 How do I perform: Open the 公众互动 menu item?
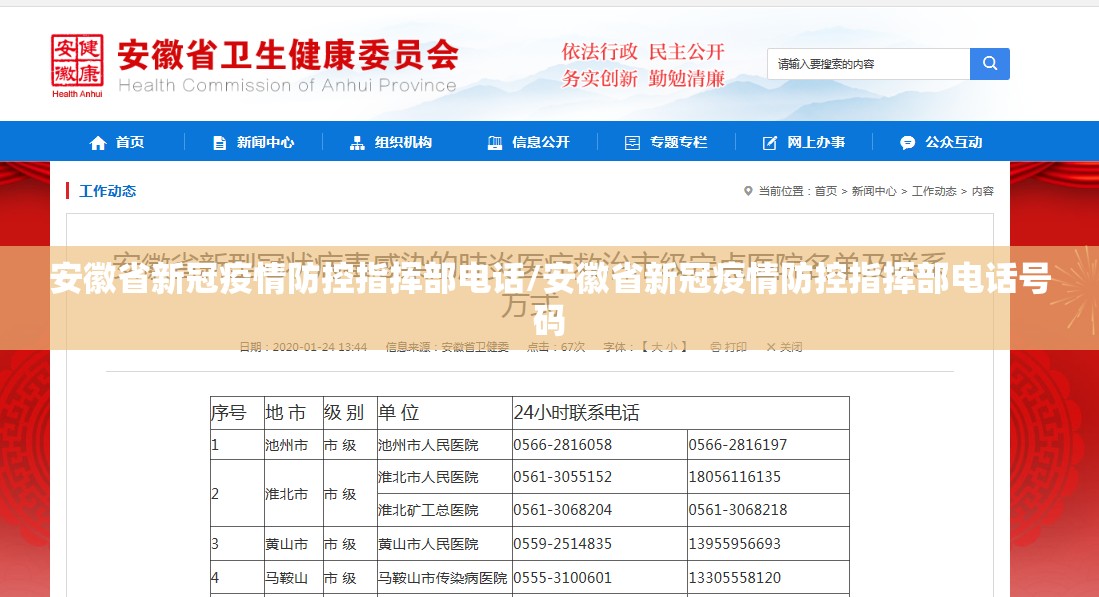(953, 142)
